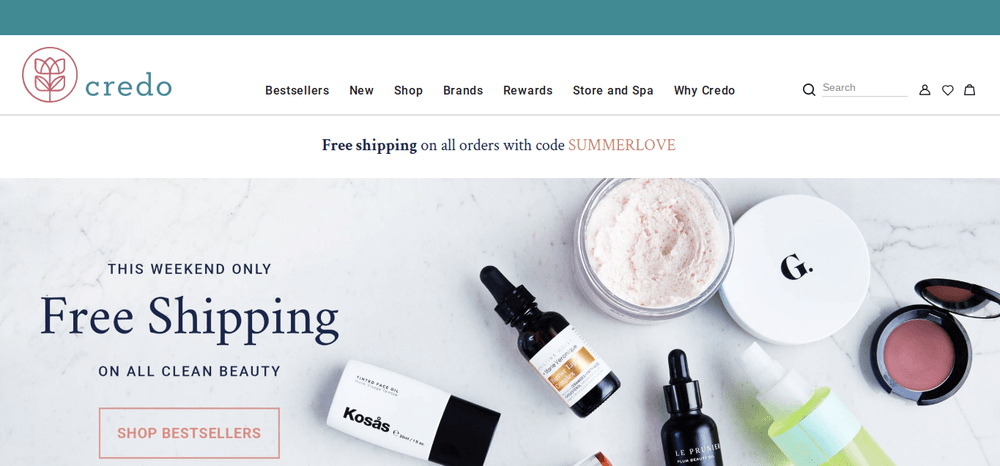This screenshot has width=1000, height=466.
Task: Open the New menu item
Action: click(x=362, y=91)
